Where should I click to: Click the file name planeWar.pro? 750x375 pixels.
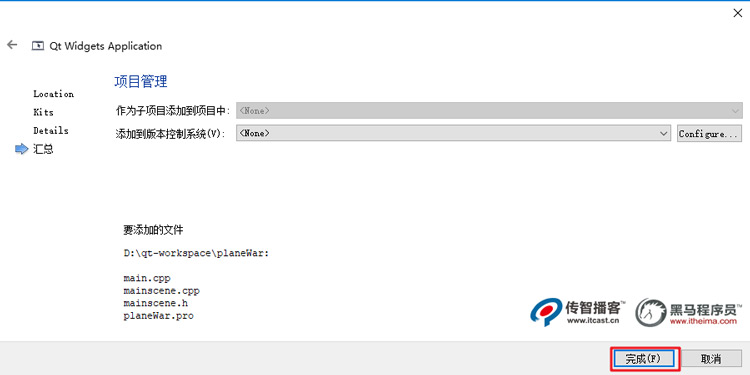[x=158, y=316]
